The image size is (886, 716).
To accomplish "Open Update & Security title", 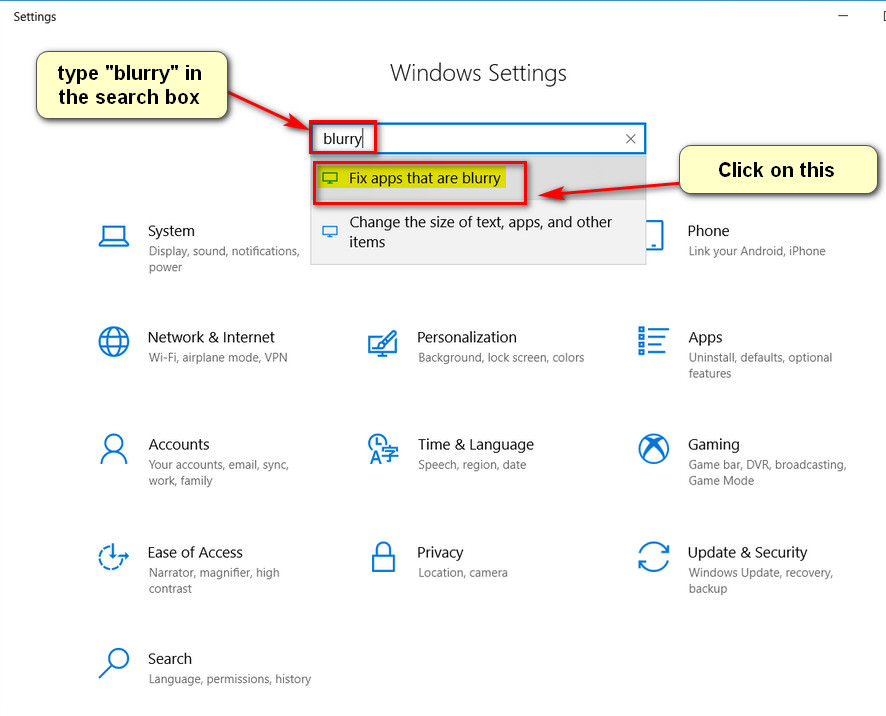I will [x=747, y=553].
